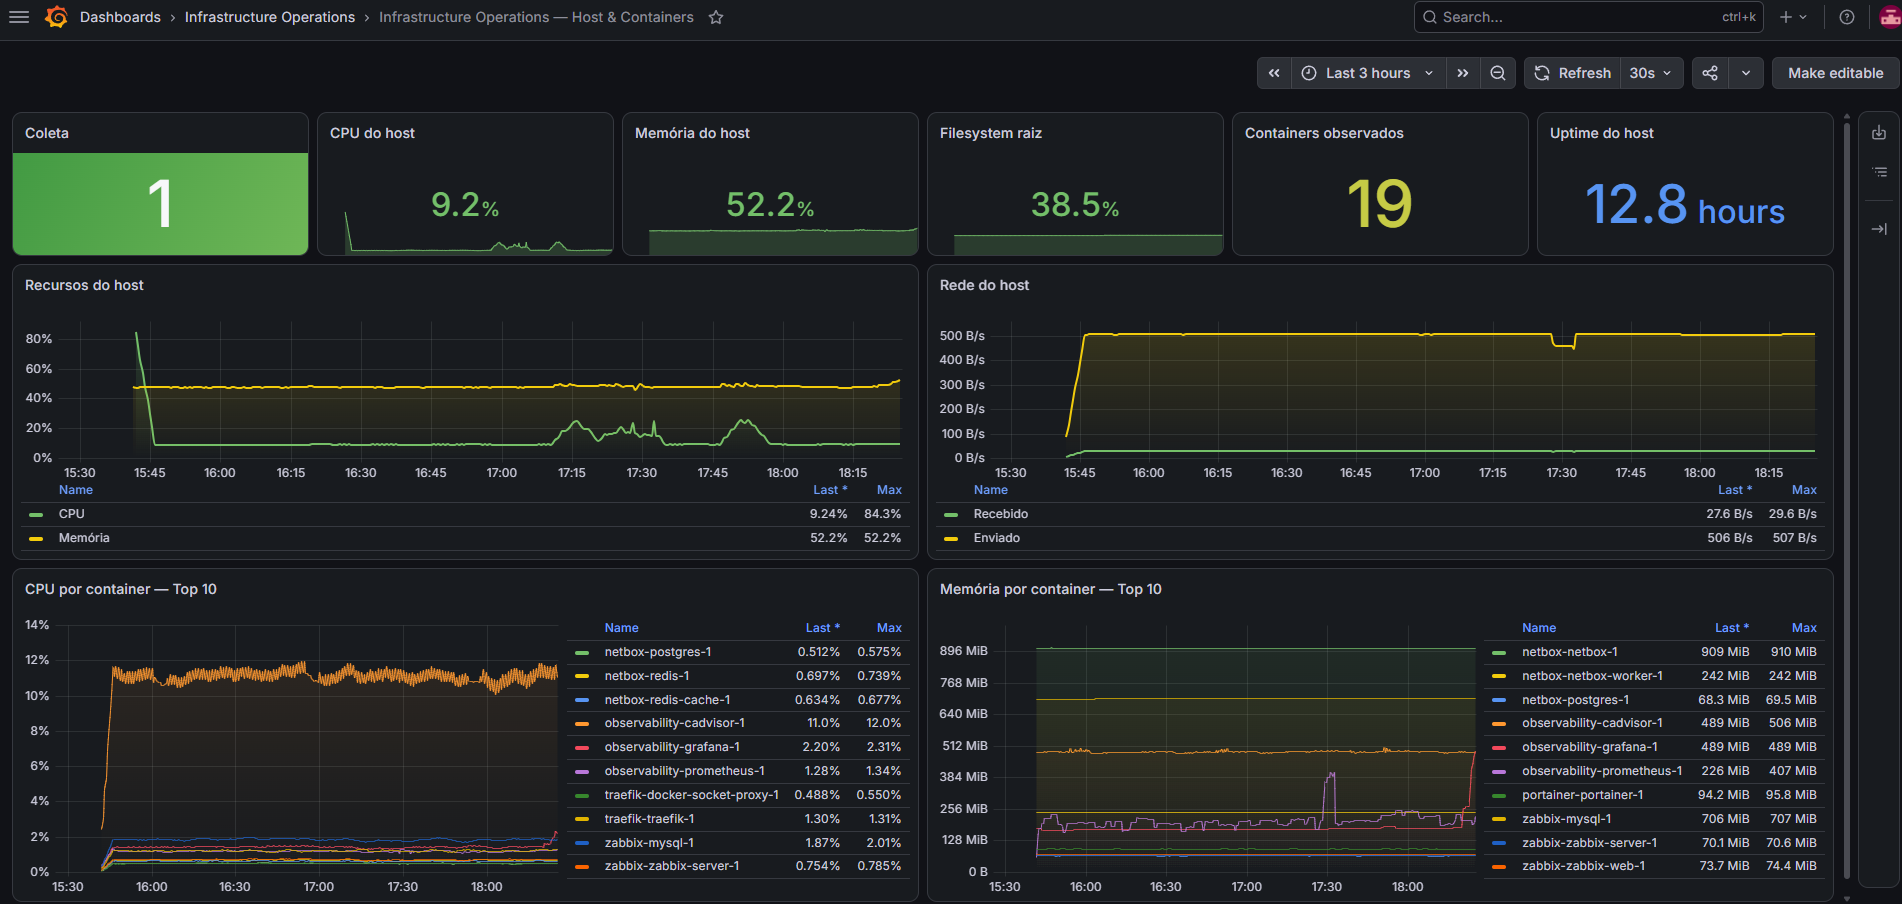The width and height of the screenshot is (1902, 904).
Task: Click CPU por container Top 10 title
Action: pyautogui.click(x=121, y=589)
